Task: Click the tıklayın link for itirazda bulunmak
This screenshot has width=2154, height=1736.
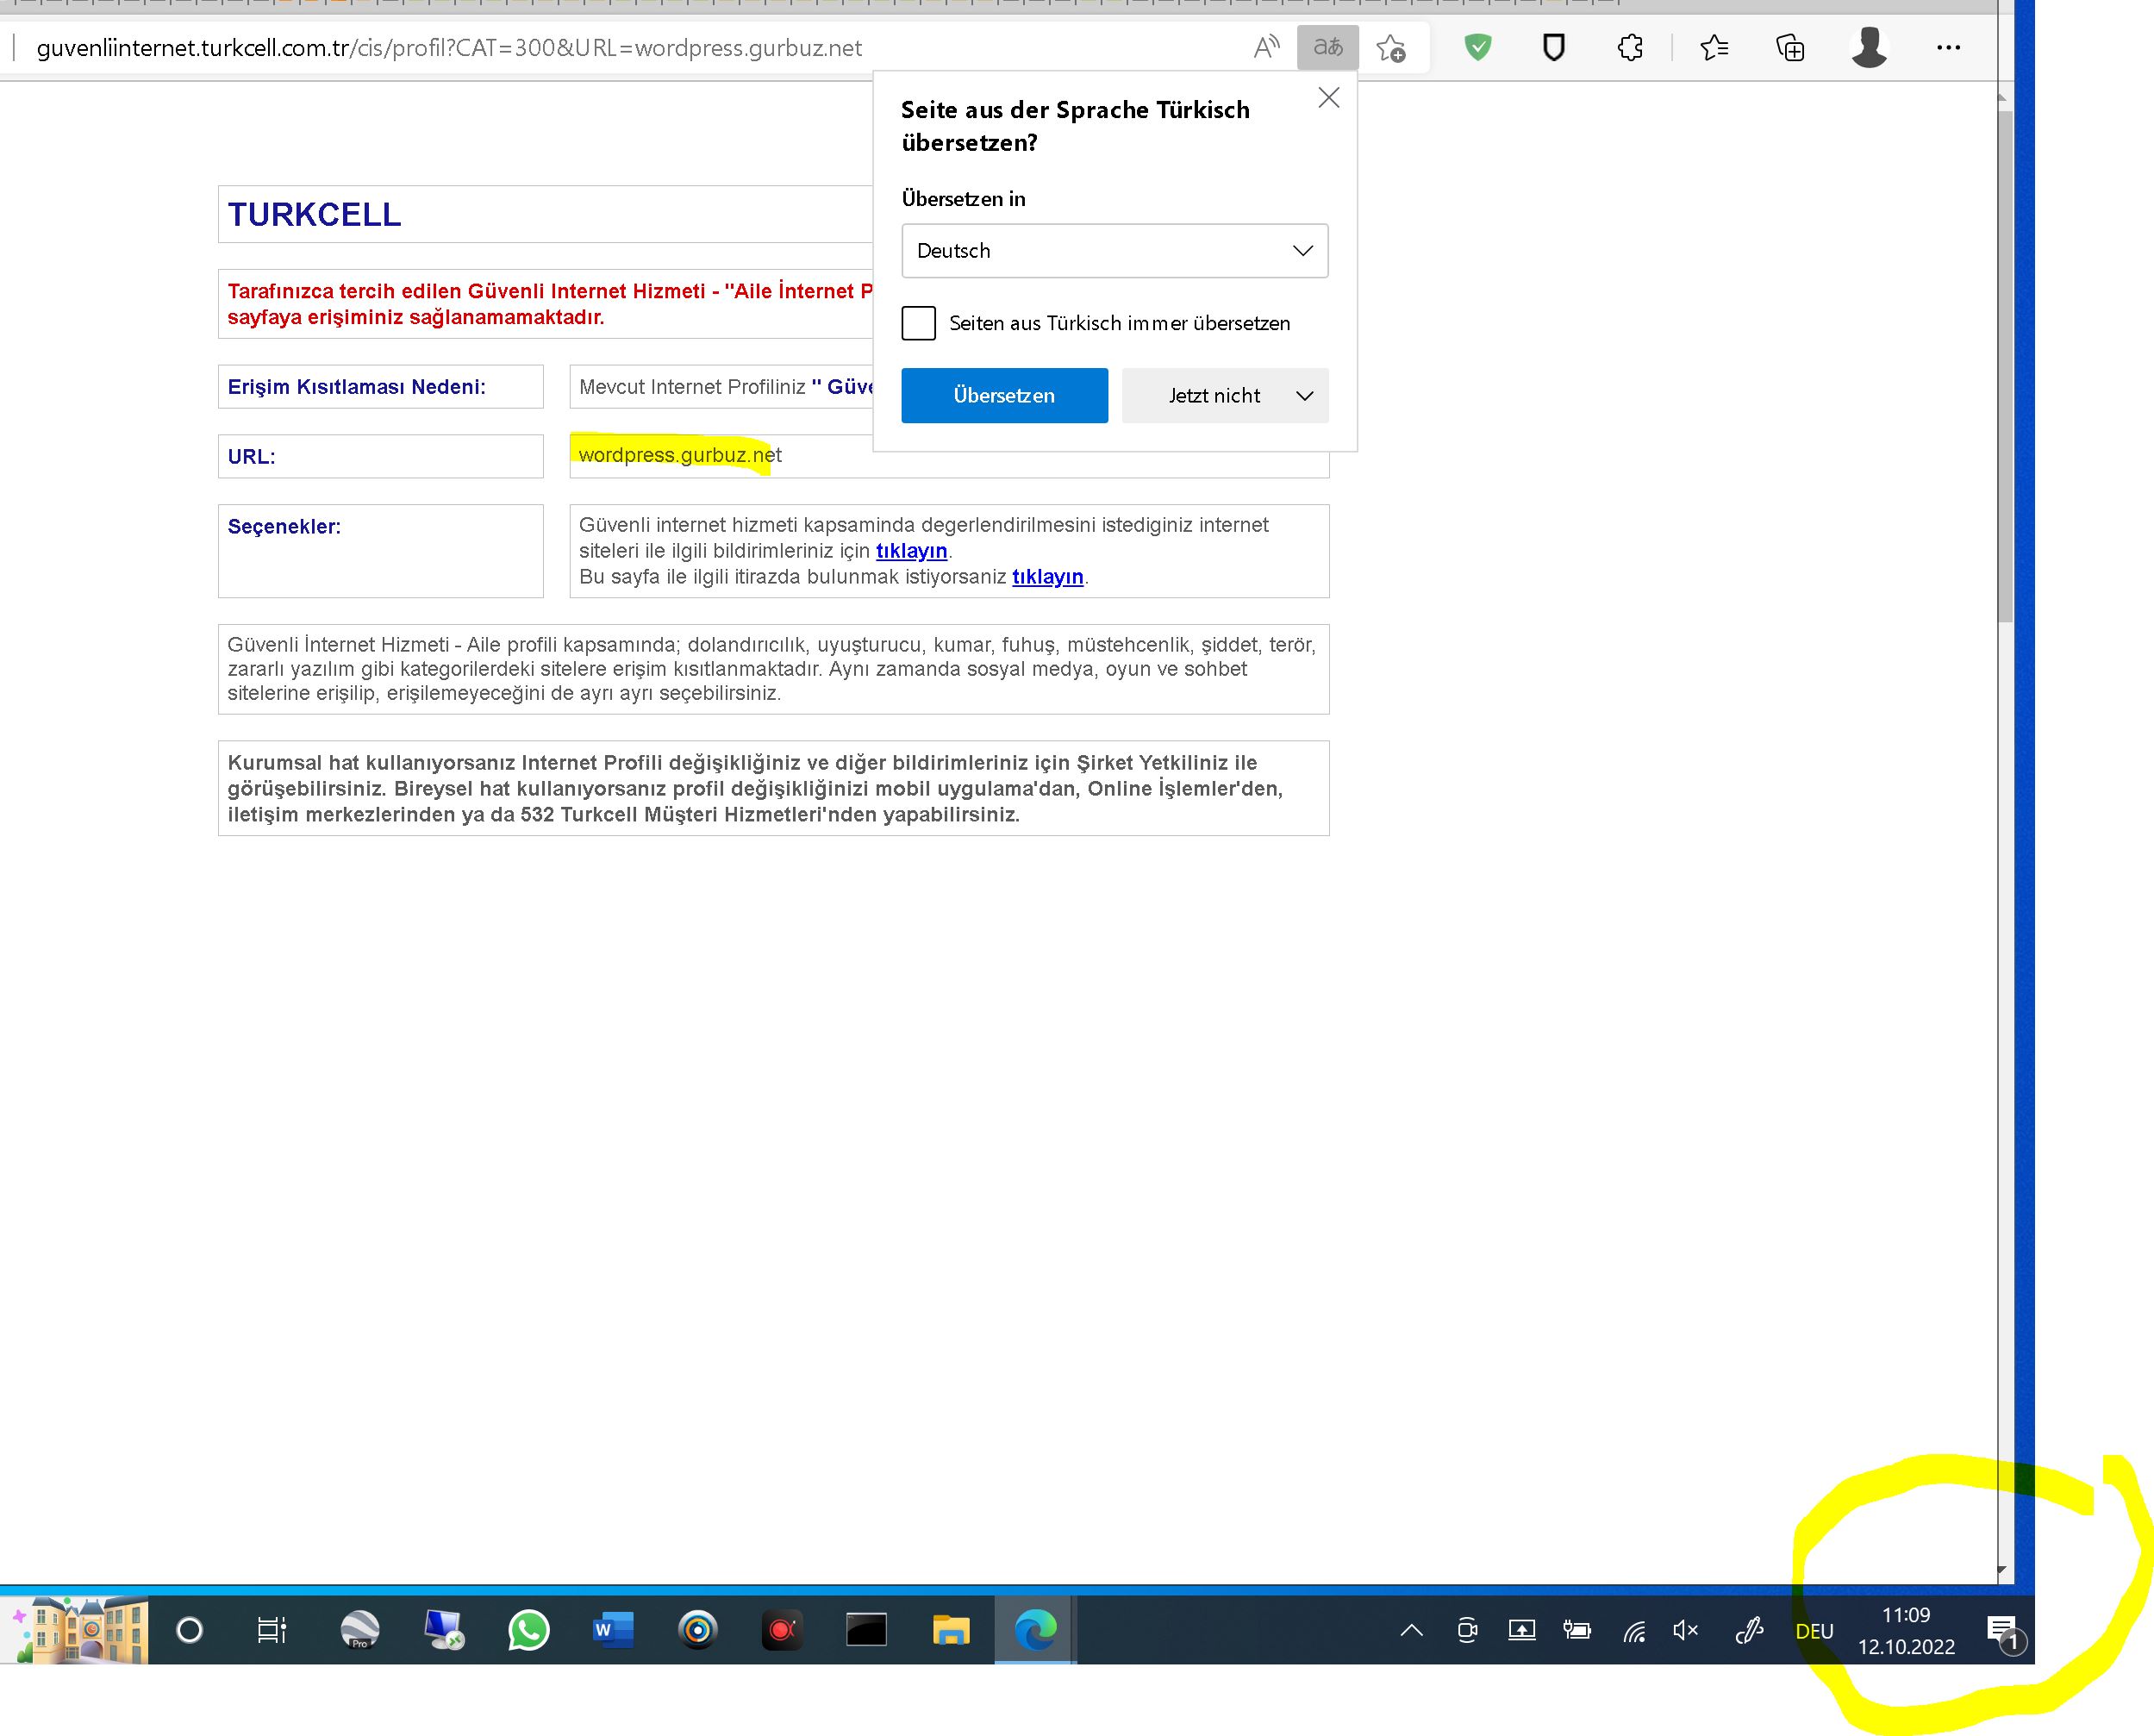Action: (1047, 577)
